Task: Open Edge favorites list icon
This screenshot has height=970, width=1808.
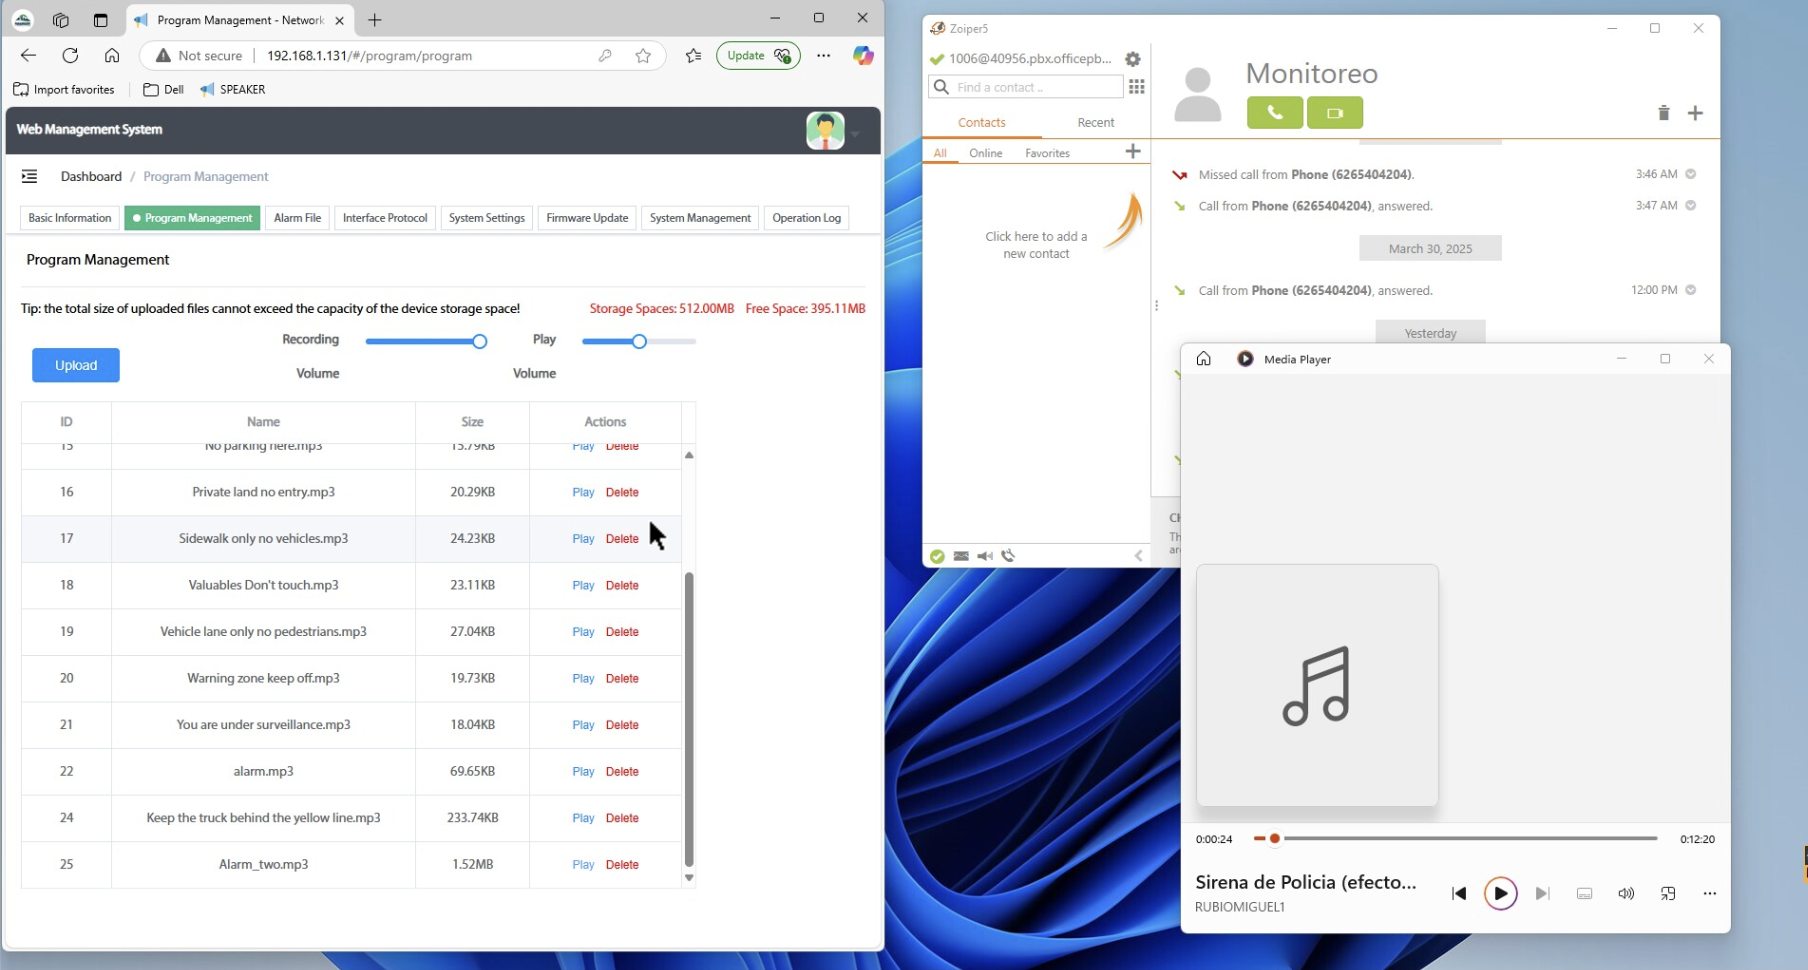Action: pyautogui.click(x=693, y=56)
